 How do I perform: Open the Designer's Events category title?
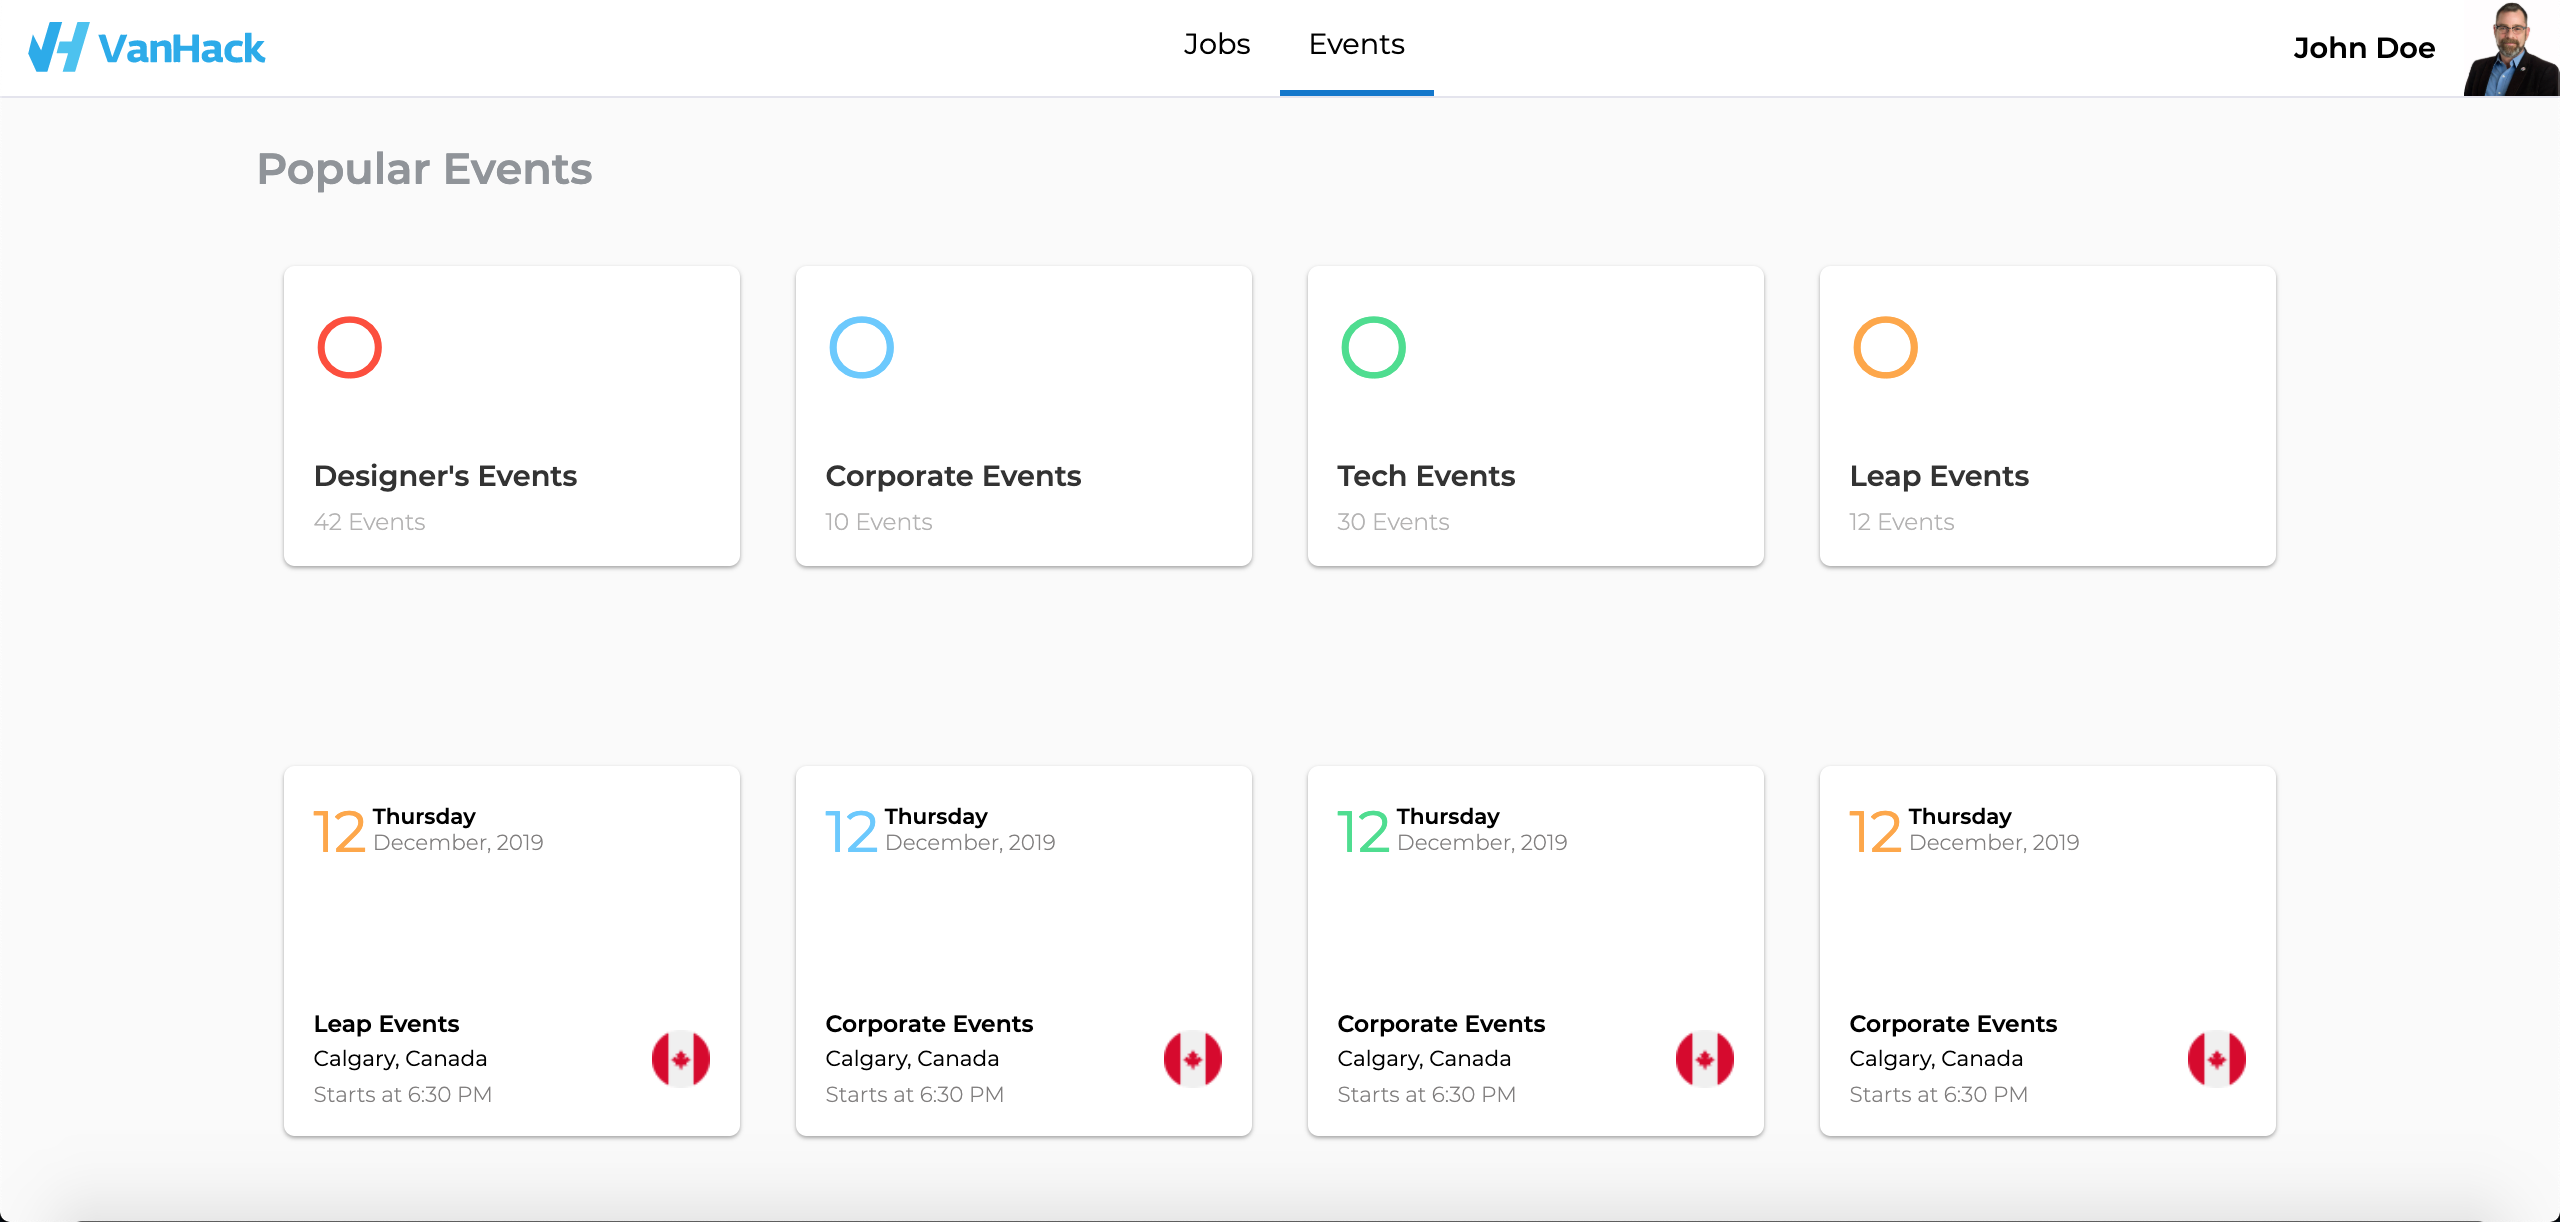click(445, 476)
